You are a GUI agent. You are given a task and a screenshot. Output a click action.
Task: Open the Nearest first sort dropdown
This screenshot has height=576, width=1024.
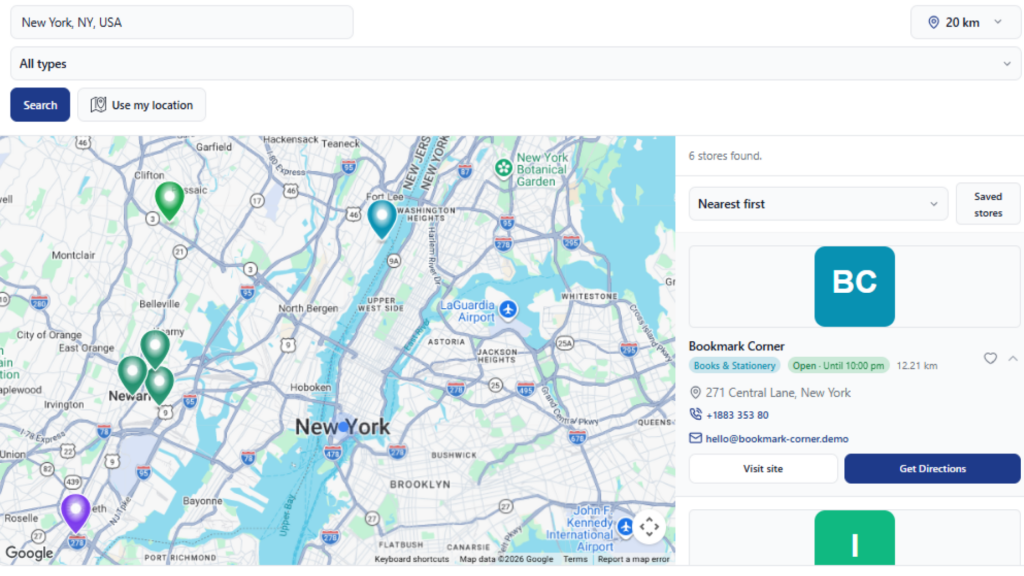pyautogui.click(x=818, y=204)
